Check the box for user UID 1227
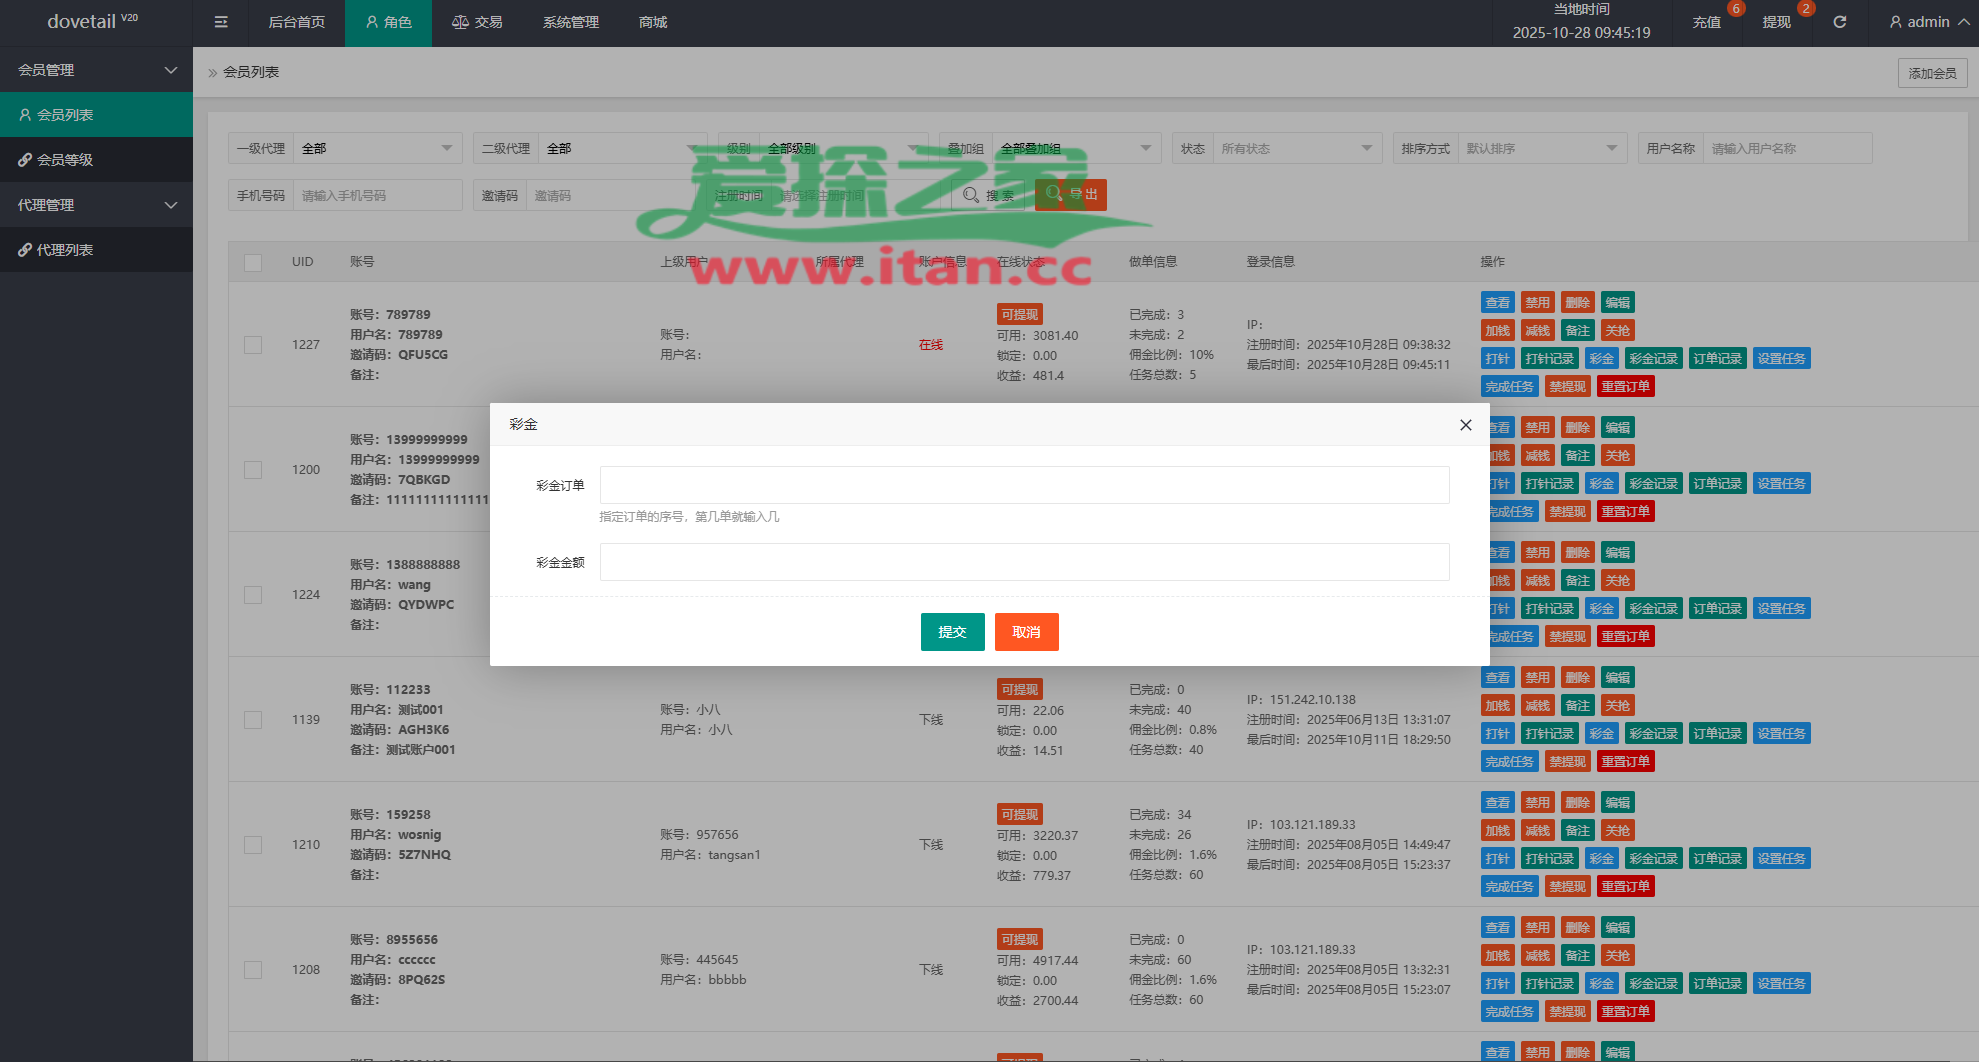 (253, 345)
